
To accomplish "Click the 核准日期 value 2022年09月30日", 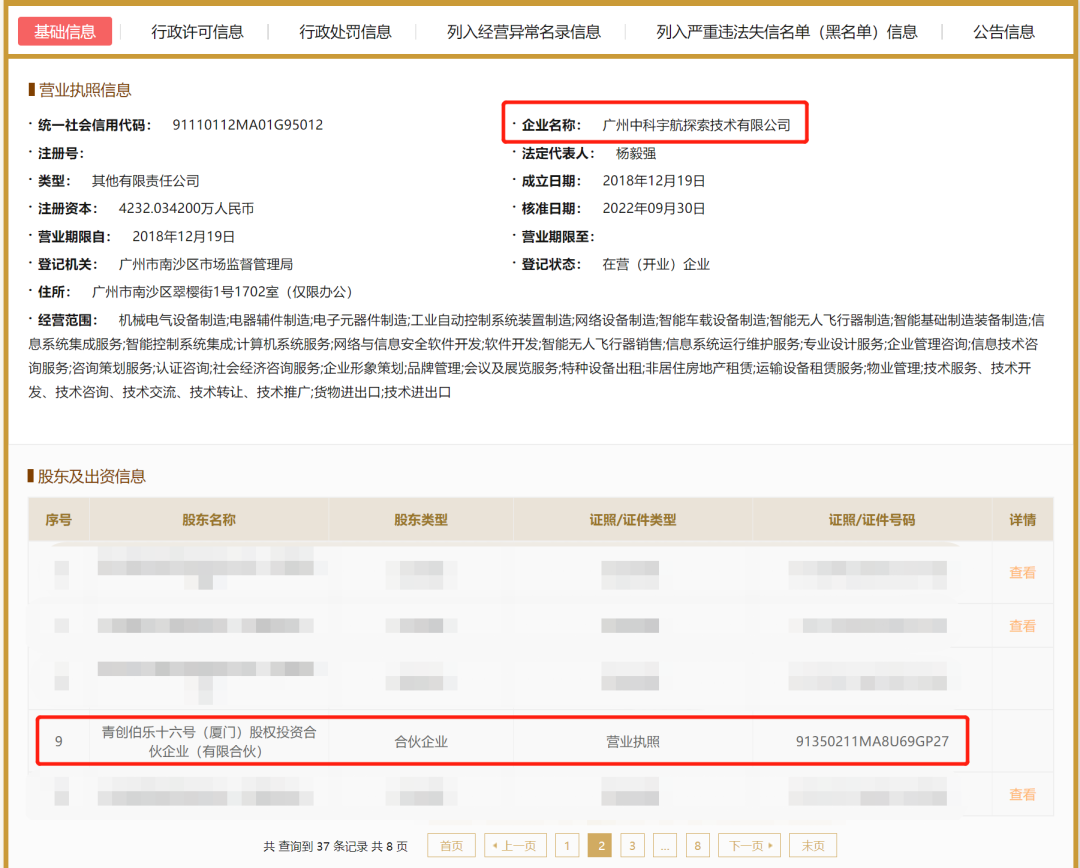I will (x=654, y=208).
